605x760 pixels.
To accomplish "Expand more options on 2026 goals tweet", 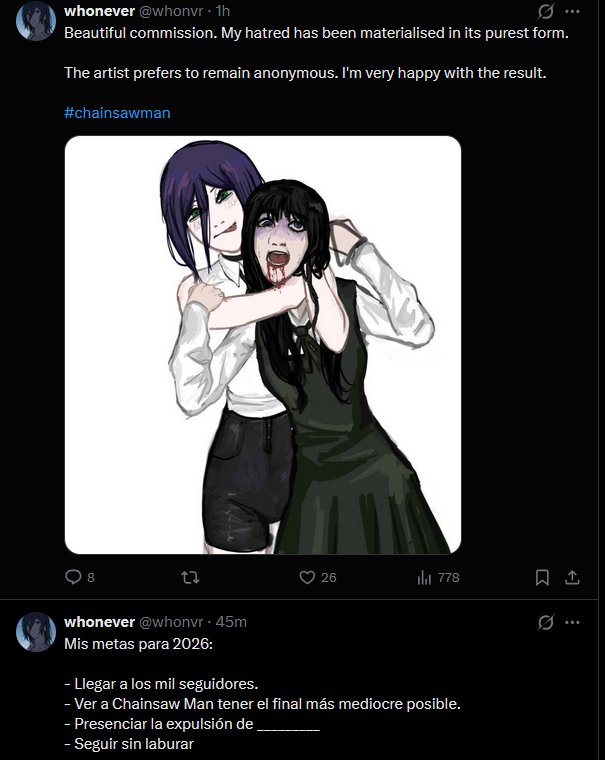I will pyautogui.click(x=573, y=622).
